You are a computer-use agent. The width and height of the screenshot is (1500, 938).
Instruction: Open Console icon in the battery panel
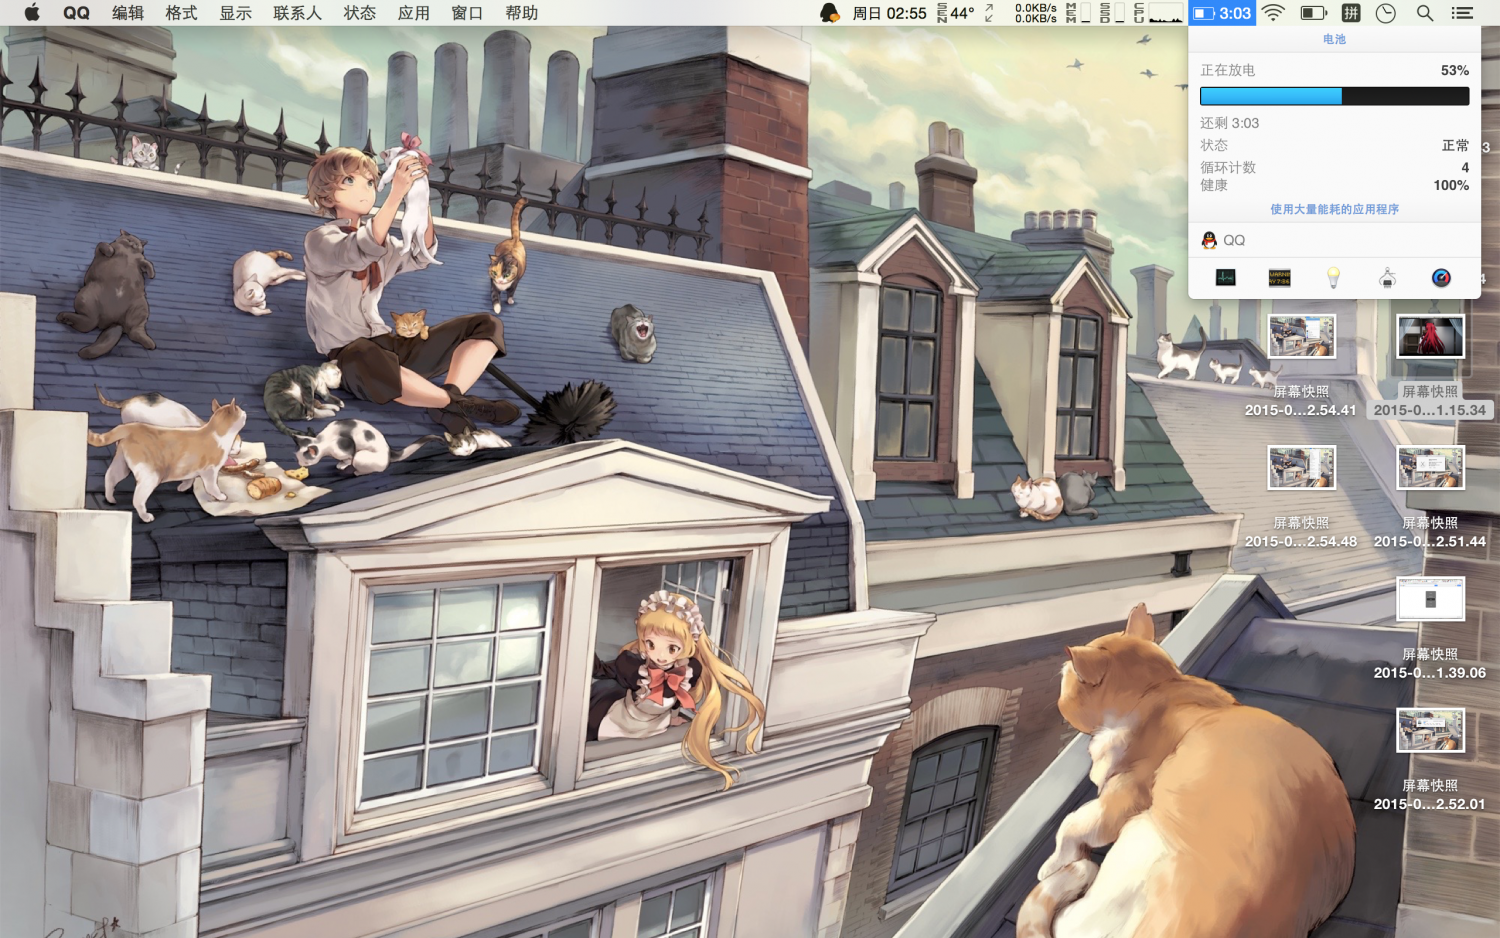pyautogui.click(x=1280, y=278)
